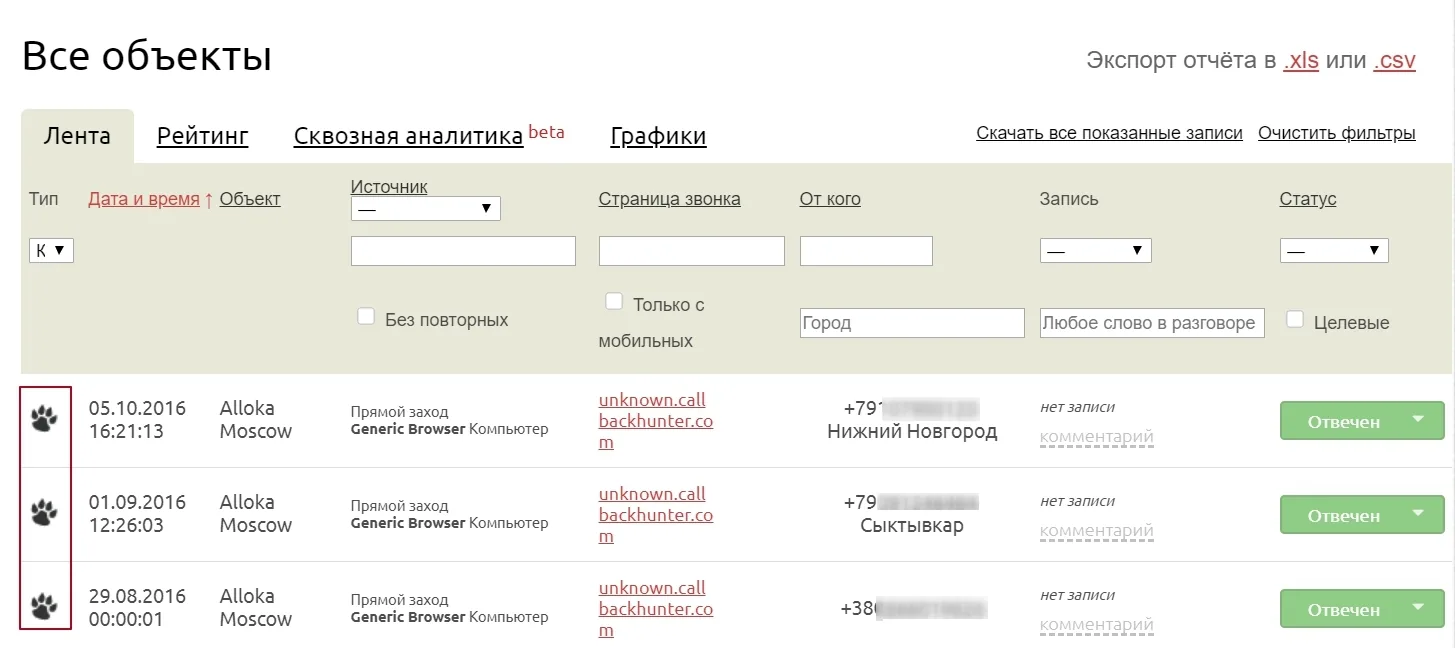The width and height of the screenshot is (1455, 648).
Task: Switch to the Лента tab
Action: 77,136
